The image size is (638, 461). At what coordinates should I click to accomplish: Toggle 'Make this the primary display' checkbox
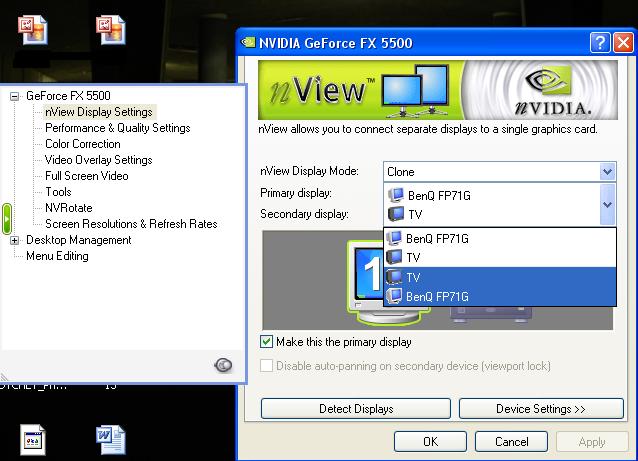coord(267,342)
